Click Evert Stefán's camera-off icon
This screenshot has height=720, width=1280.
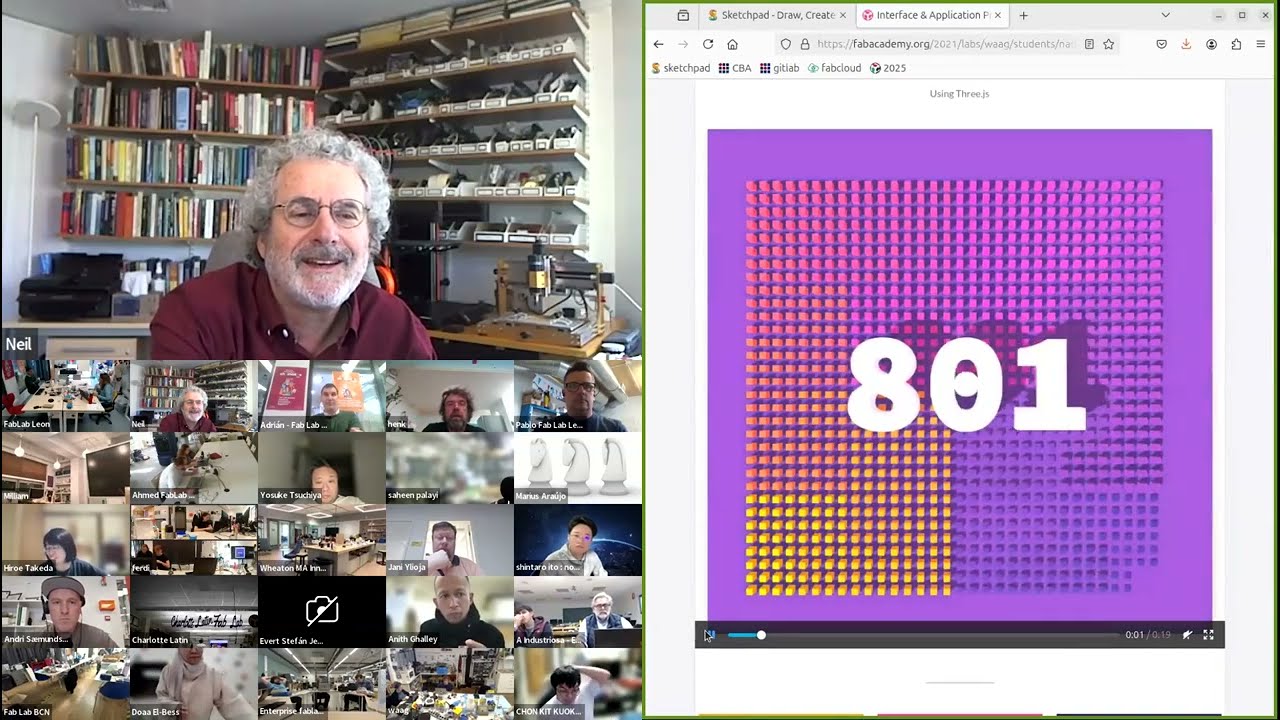321,609
